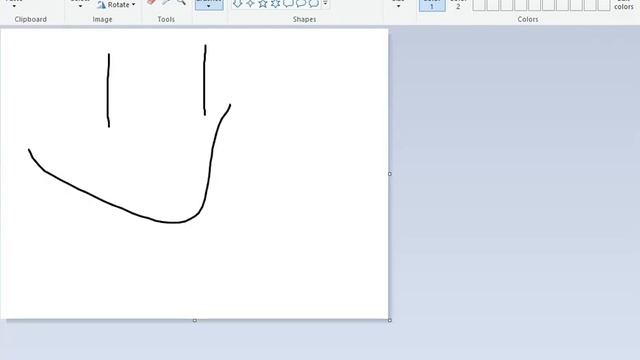
Task: Choose the six-point star shape
Action: (x=276, y=3)
